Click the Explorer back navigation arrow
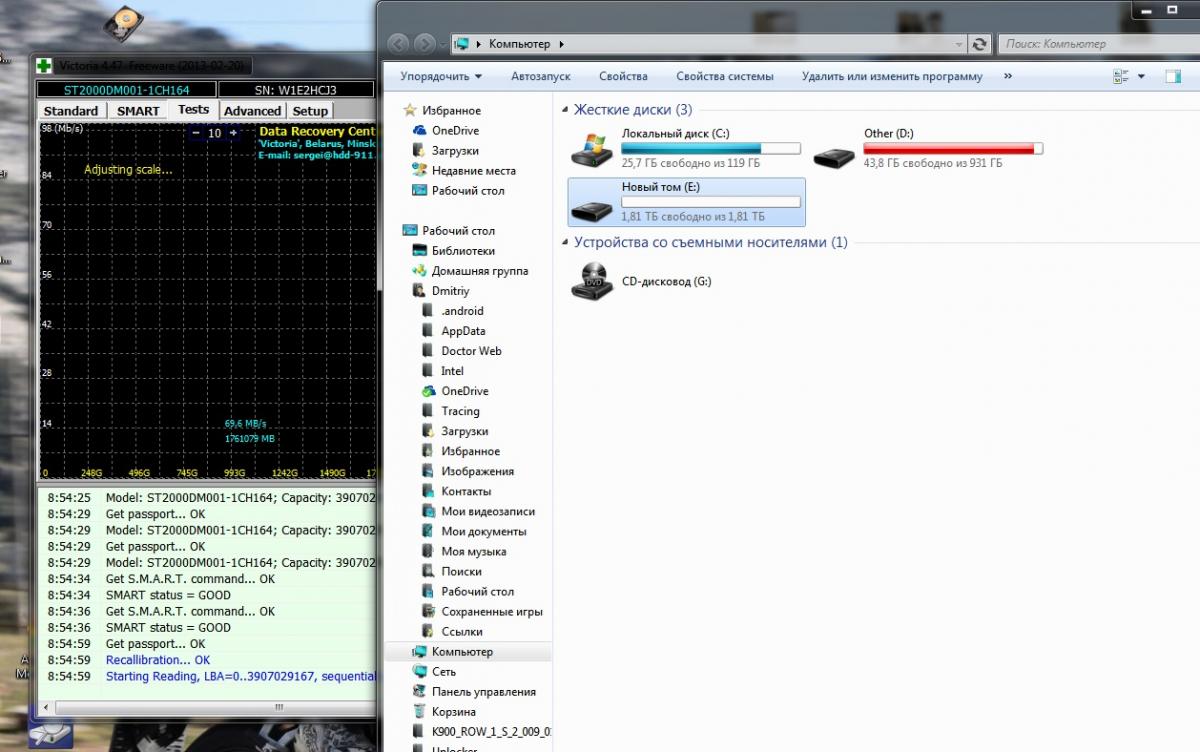The image size is (1200, 752). click(x=399, y=44)
